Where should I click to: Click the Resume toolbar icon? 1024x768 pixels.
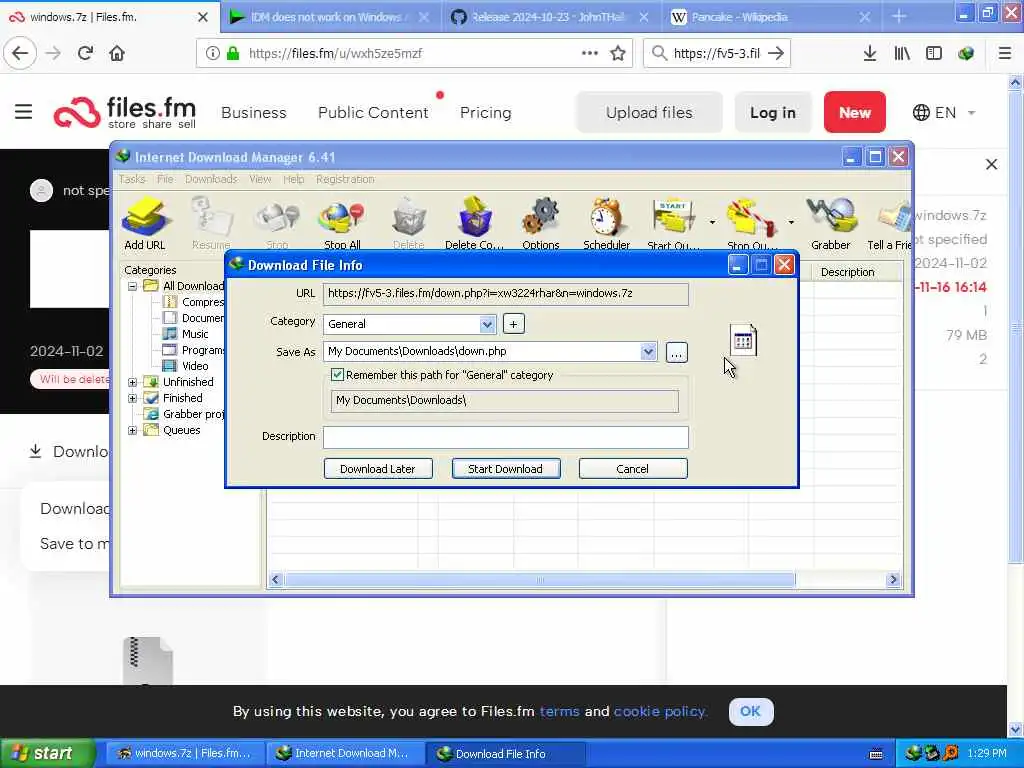(x=211, y=224)
